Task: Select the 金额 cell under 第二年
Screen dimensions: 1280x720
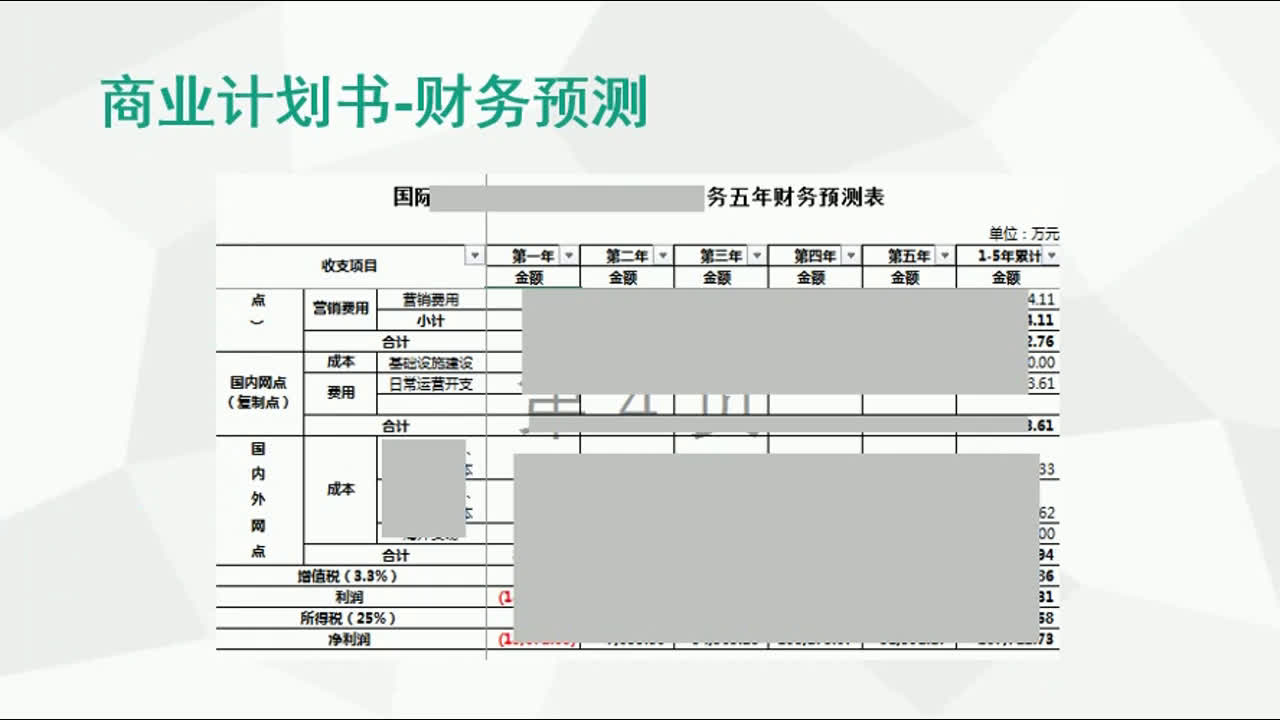Action: click(626, 278)
